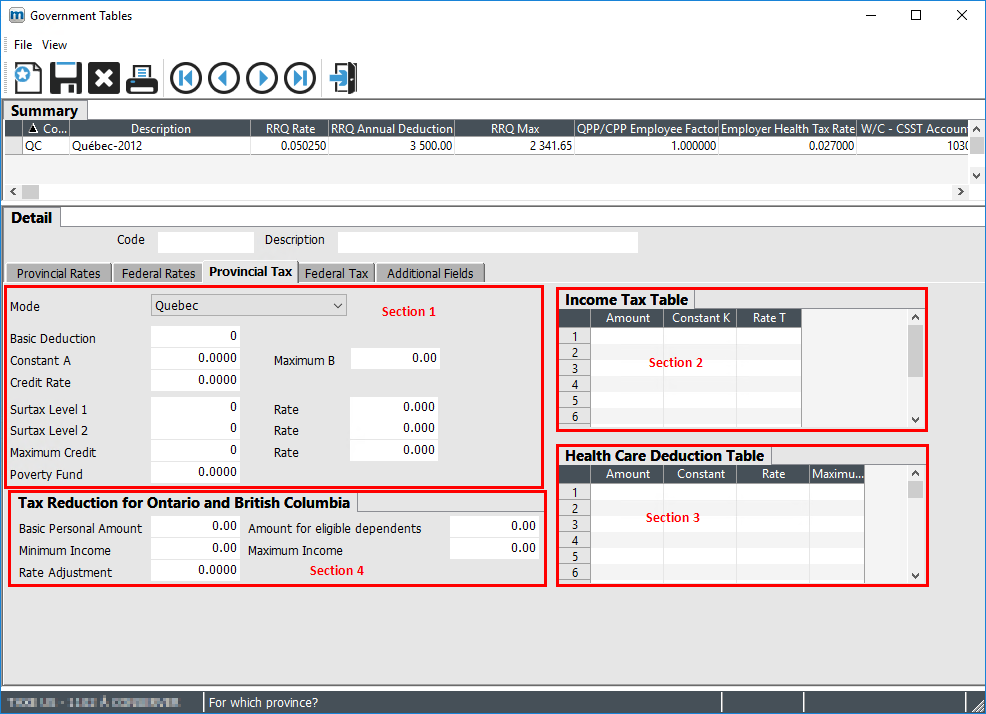Open the View menu
Screen dimensions: 986x714
(54, 45)
